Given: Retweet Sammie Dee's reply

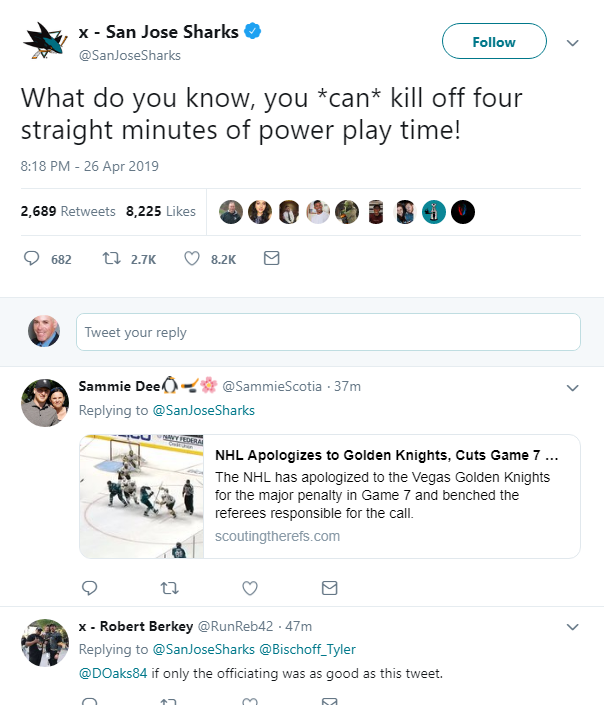Looking at the screenshot, I should pyautogui.click(x=169, y=587).
